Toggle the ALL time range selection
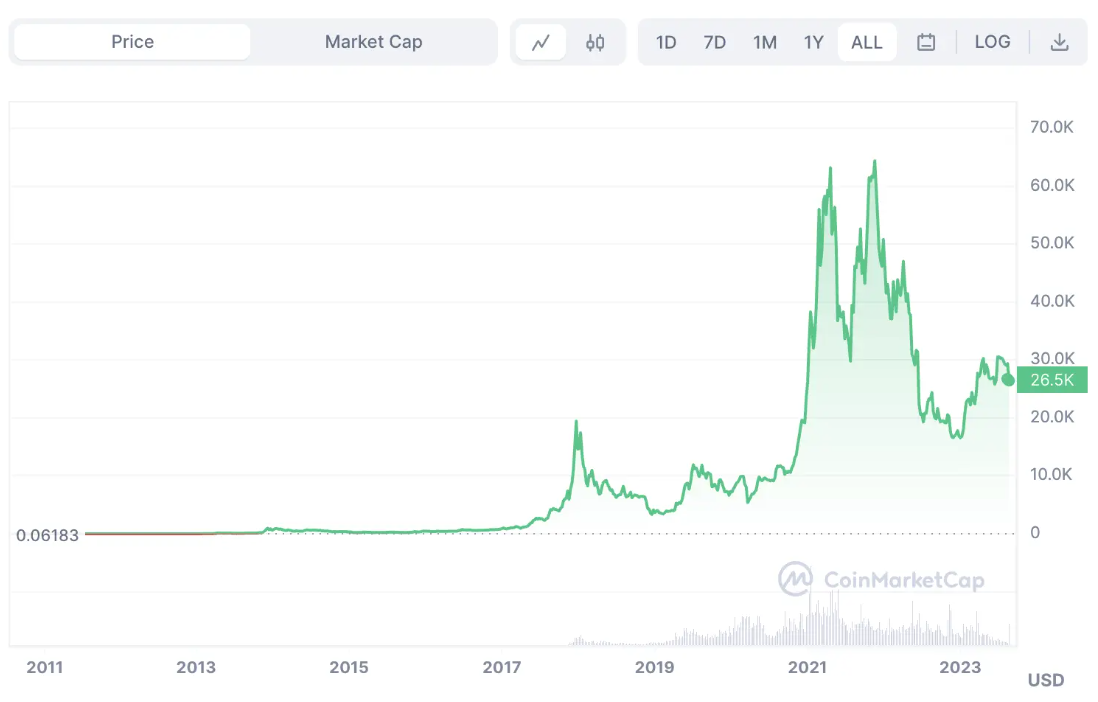The image size is (1098, 702). click(x=866, y=41)
